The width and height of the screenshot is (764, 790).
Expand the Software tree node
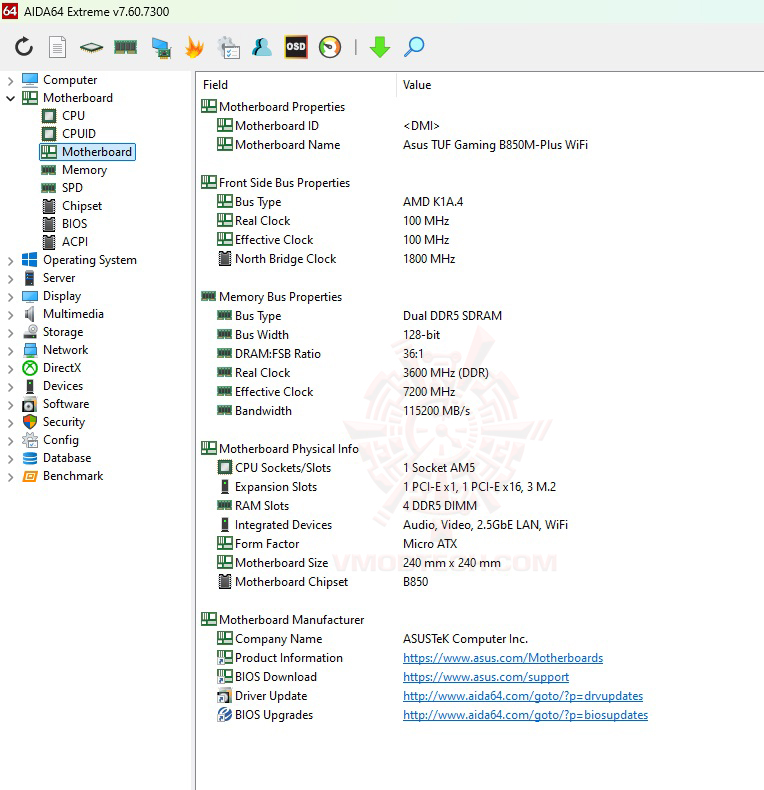[x=10, y=405]
